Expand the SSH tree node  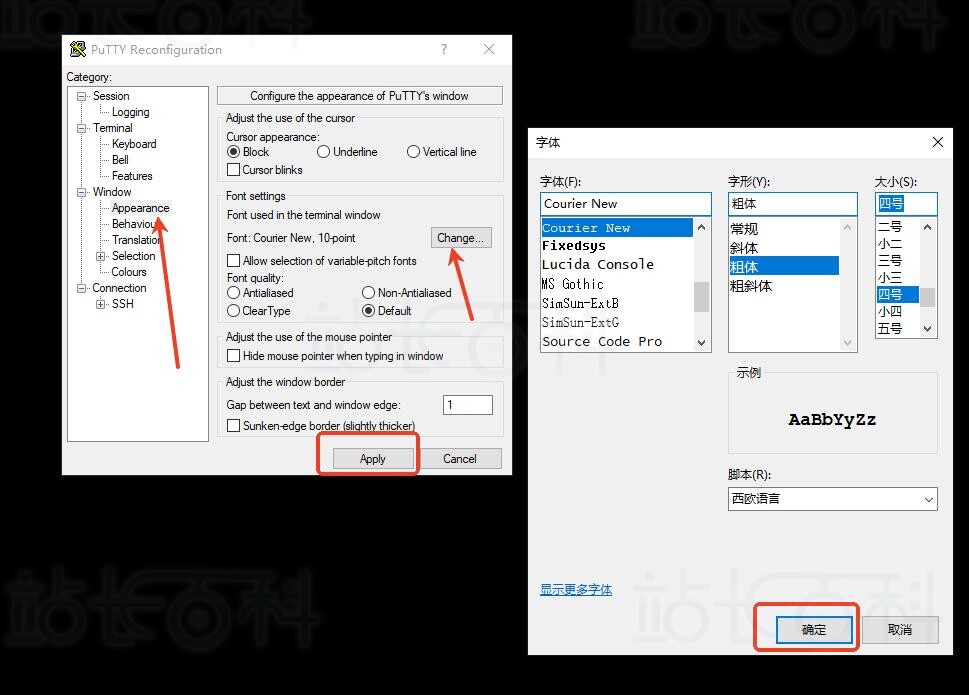100,304
